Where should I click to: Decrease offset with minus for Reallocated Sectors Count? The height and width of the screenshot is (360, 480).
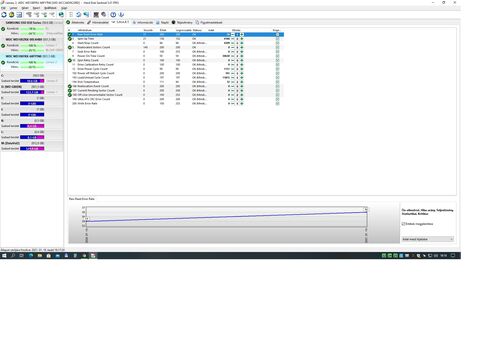click(x=233, y=47)
